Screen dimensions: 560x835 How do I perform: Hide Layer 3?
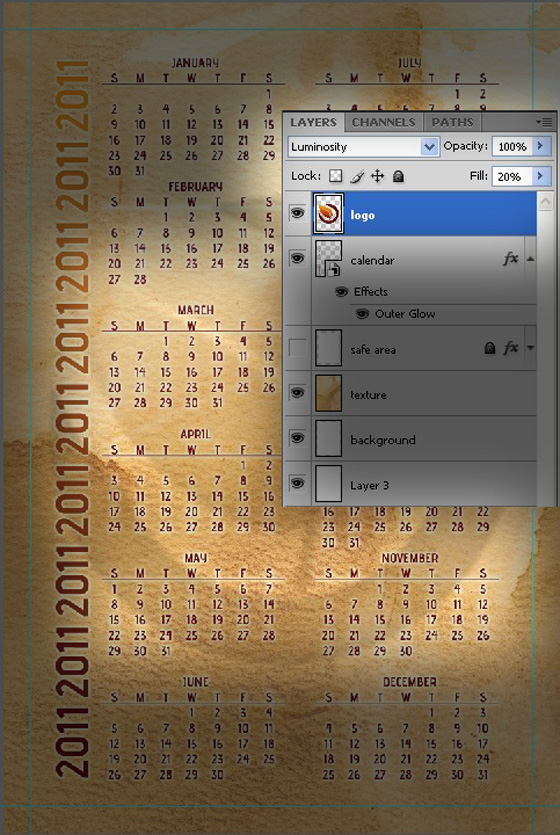(298, 483)
